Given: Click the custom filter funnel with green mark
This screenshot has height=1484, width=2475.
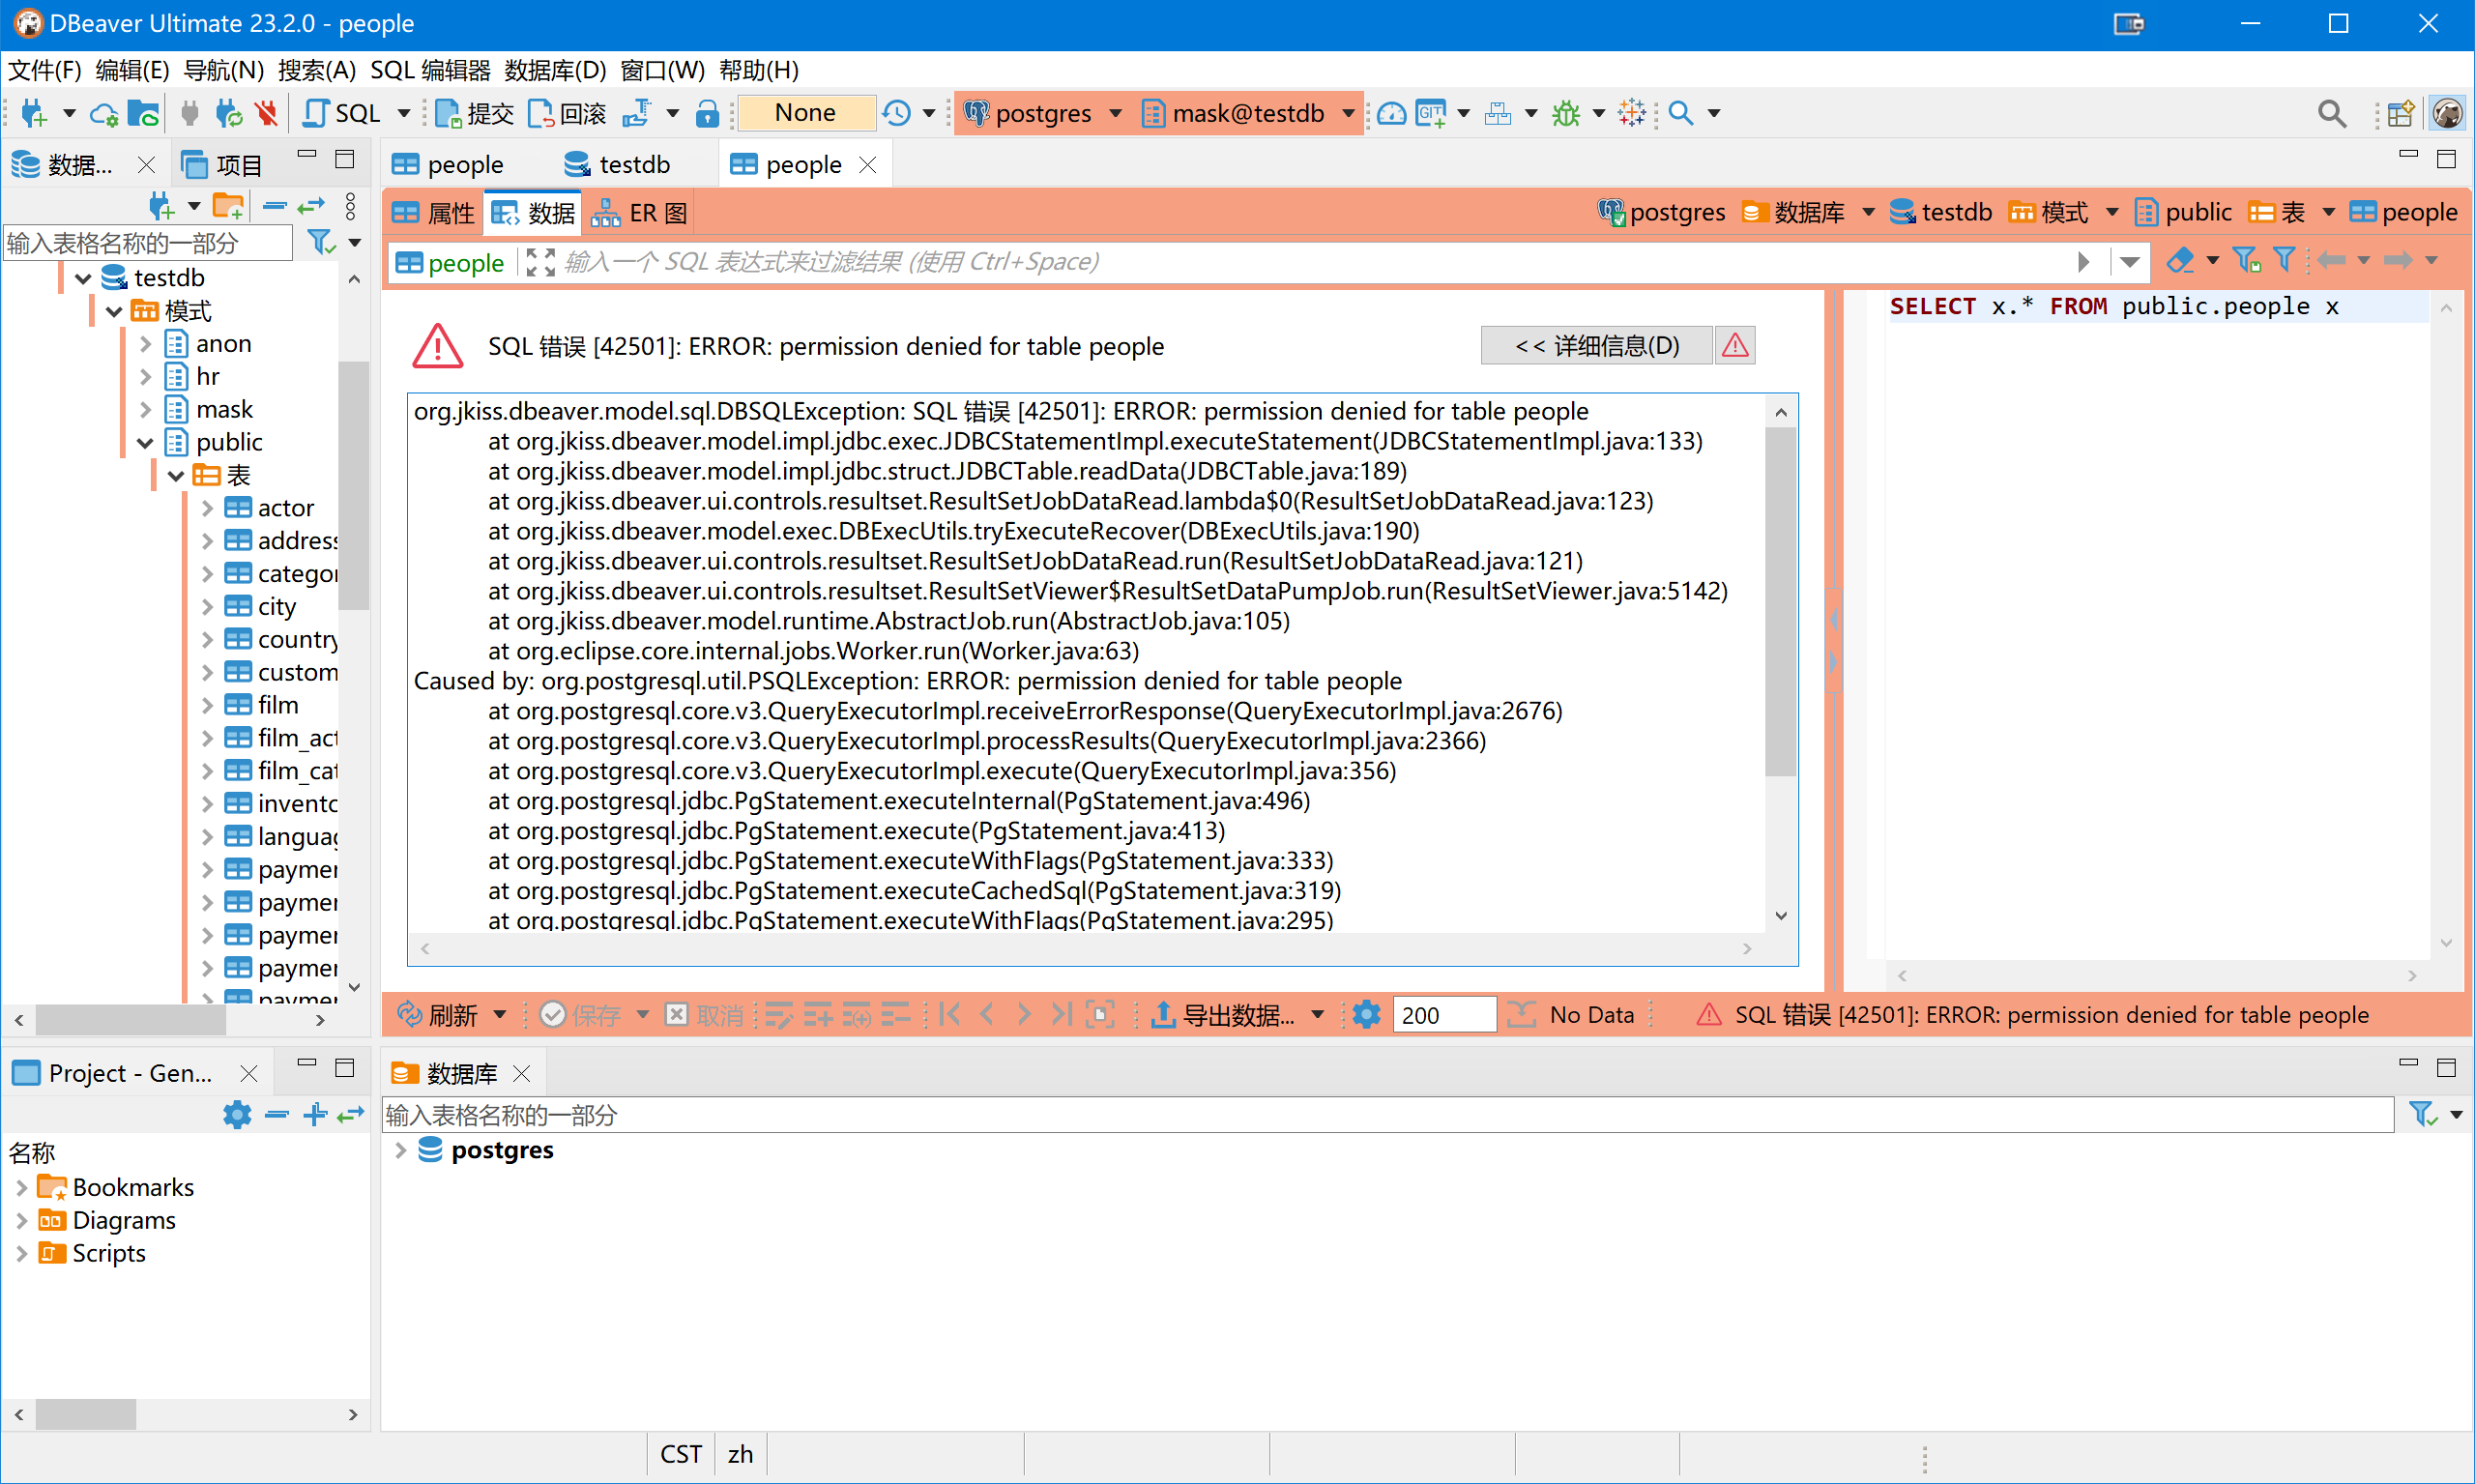Looking at the screenshot, I should 2246,261.
